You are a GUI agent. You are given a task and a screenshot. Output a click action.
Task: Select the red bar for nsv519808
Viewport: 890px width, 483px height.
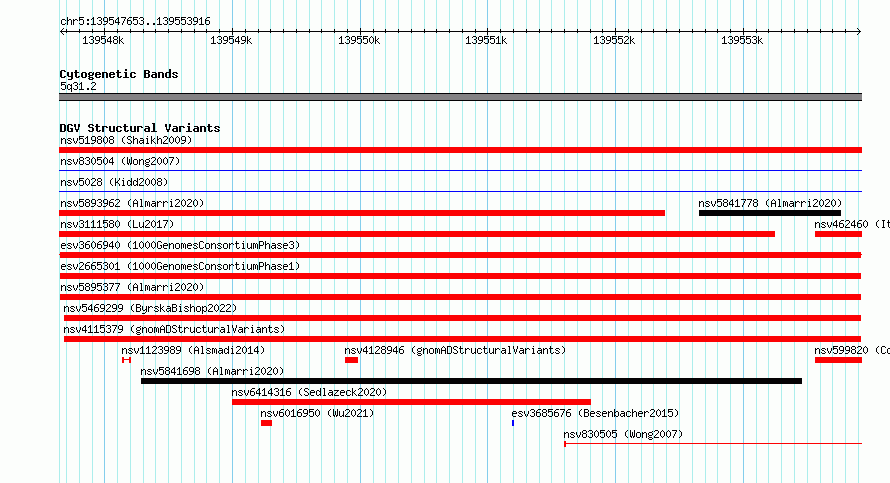click(x=460, y=150)
